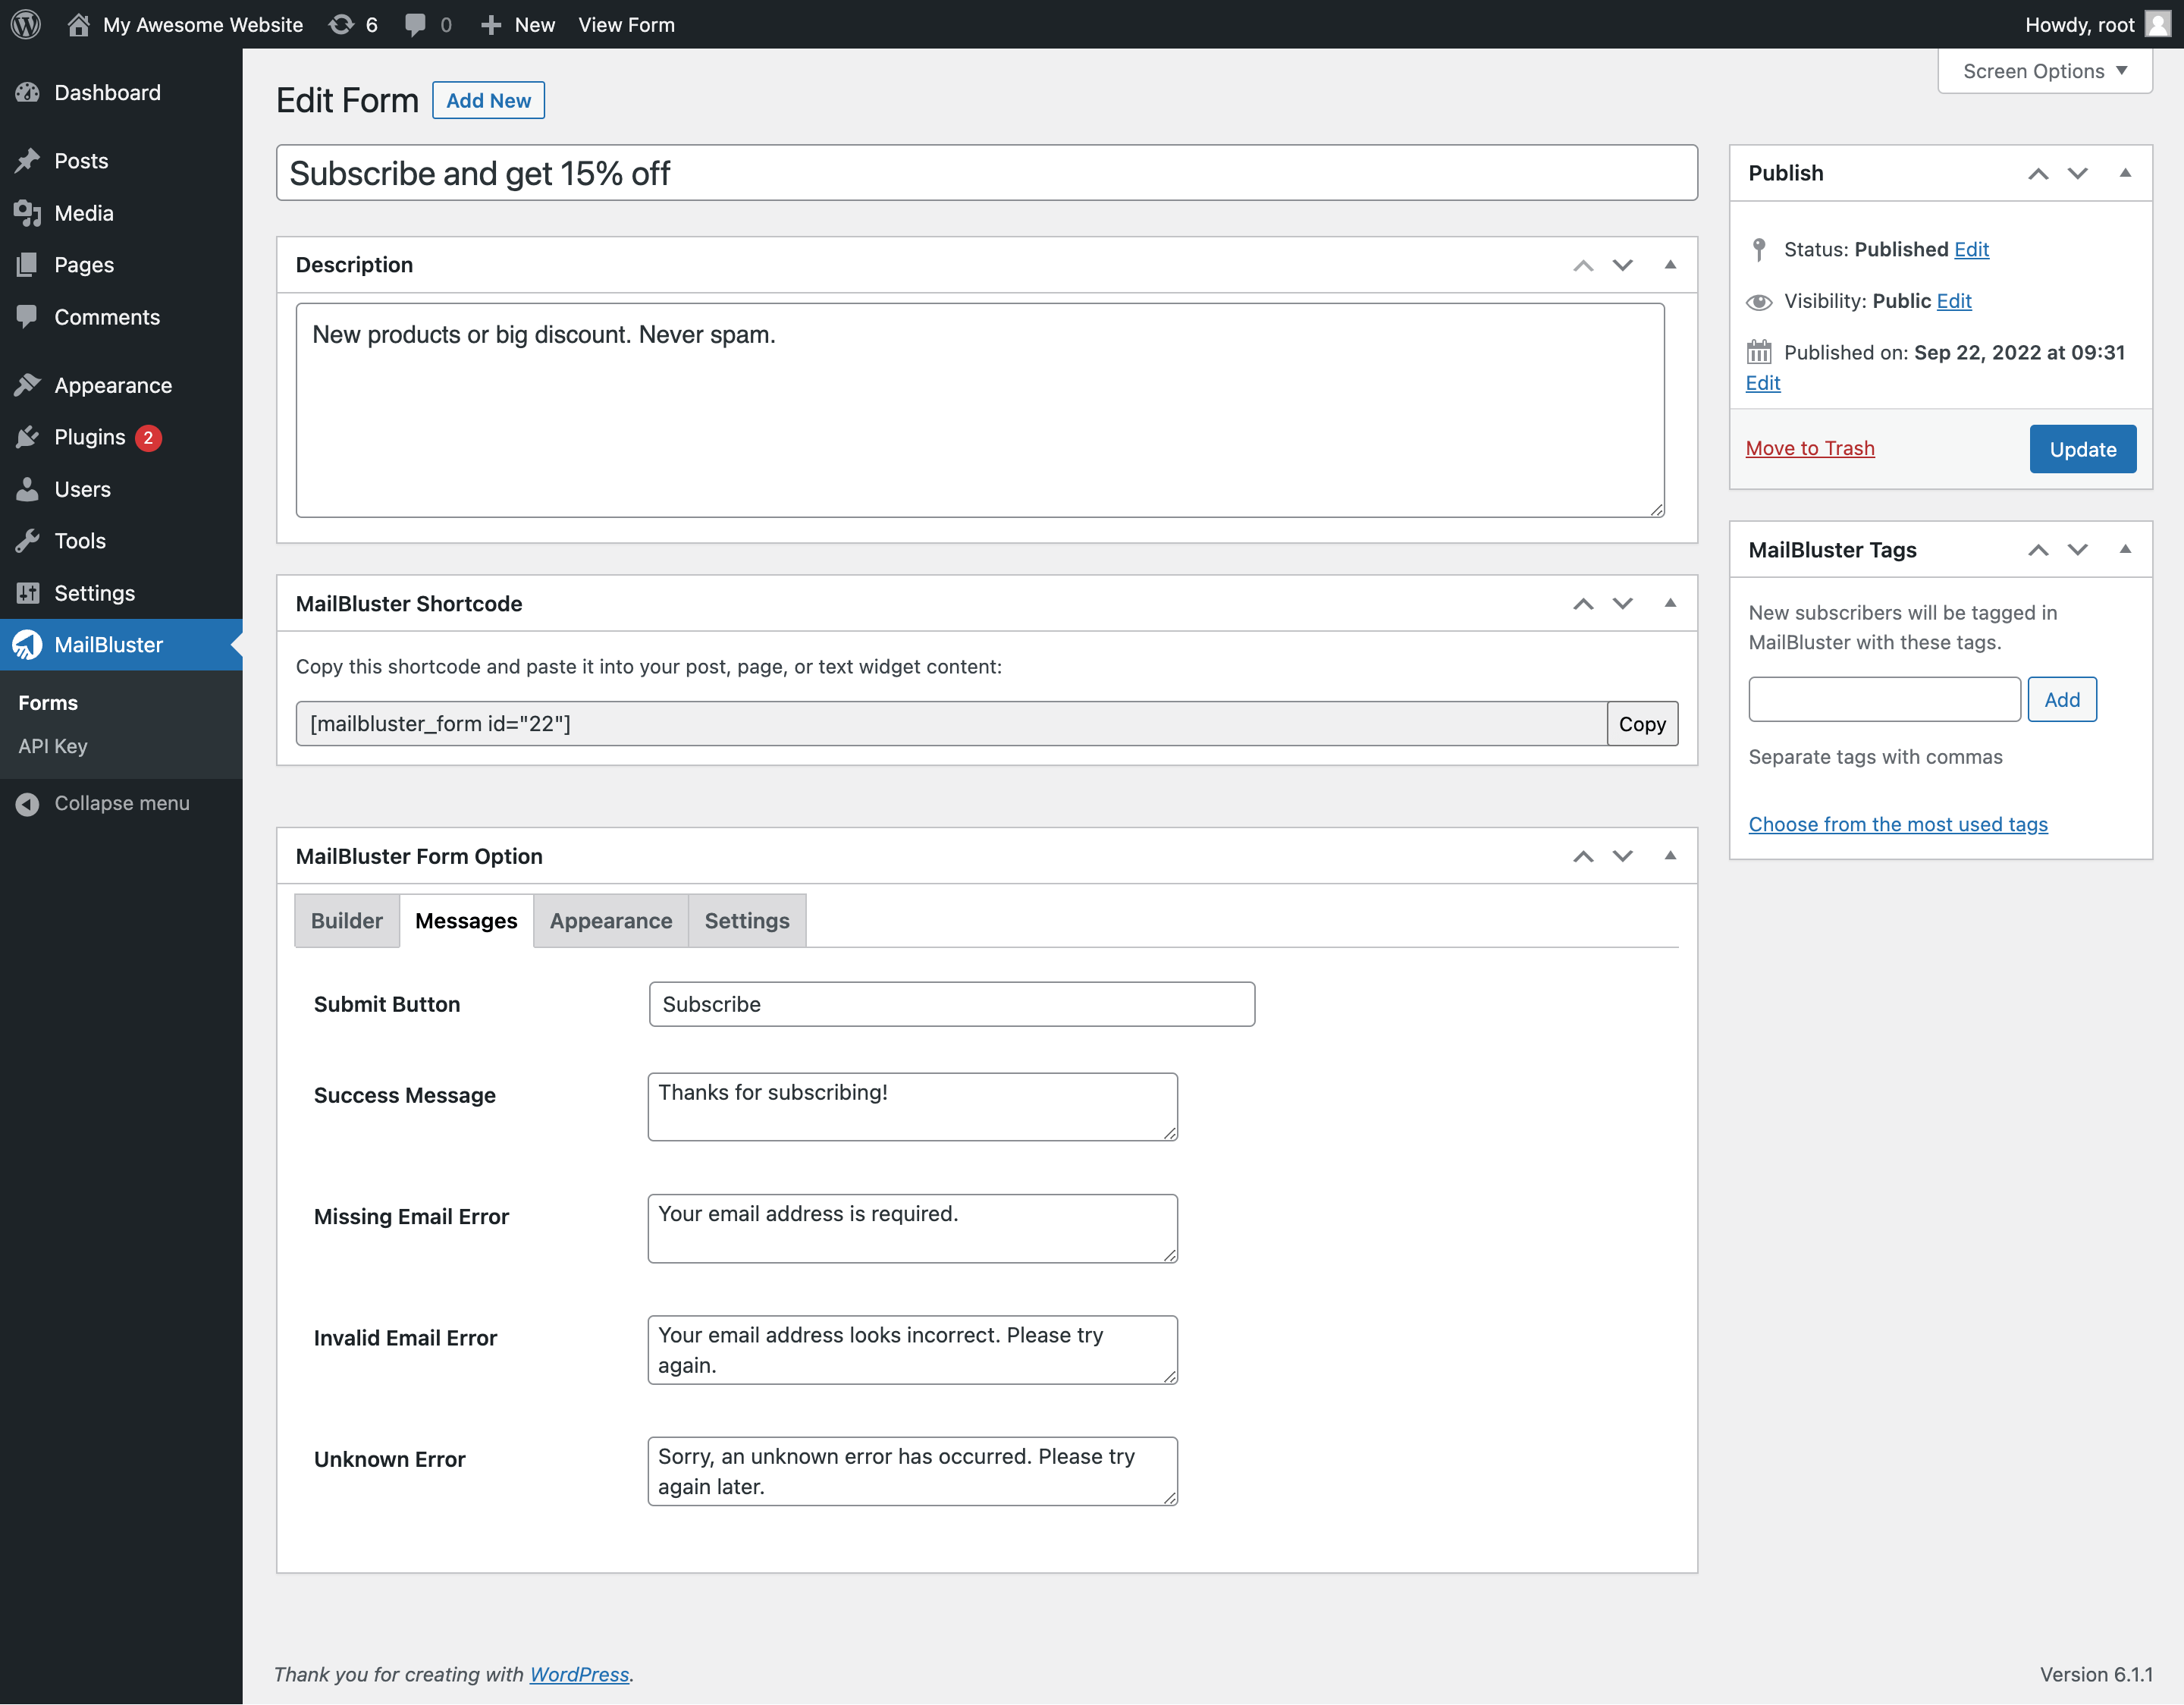The height and width of the screenshot is (1705, 2184).
Task: Open My Awesome Website home icon
Action: 78,24
